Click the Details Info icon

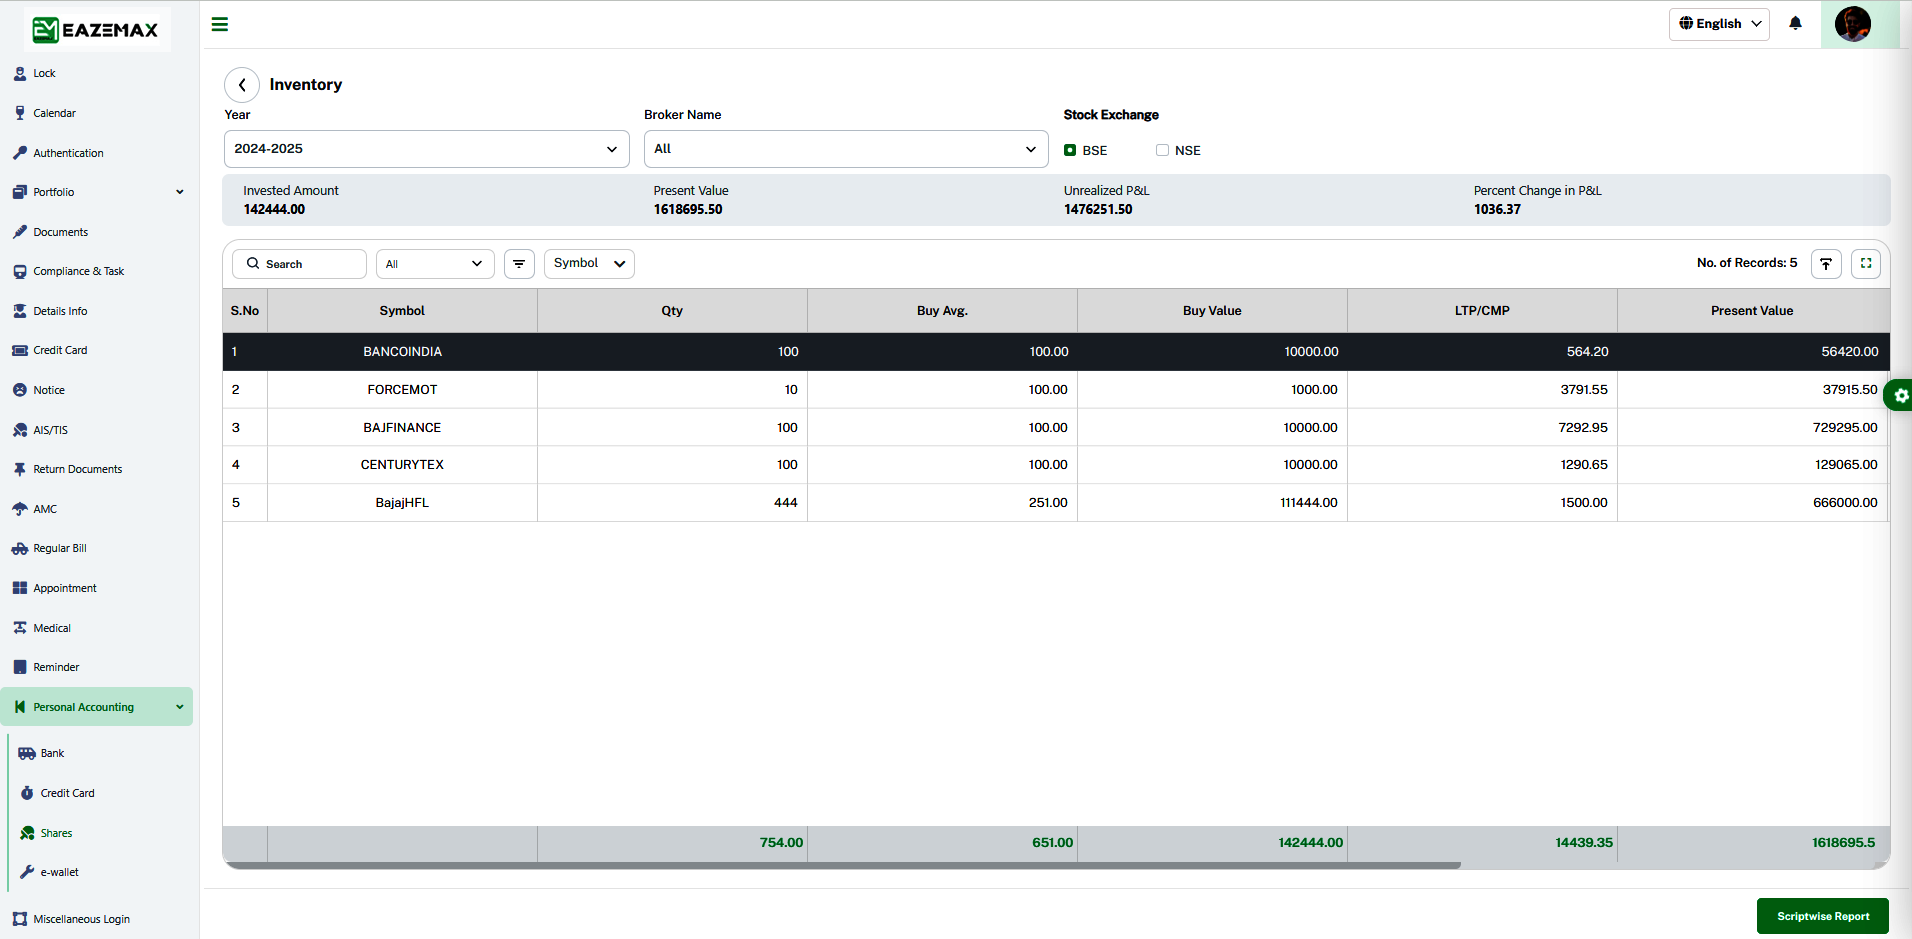20,311
